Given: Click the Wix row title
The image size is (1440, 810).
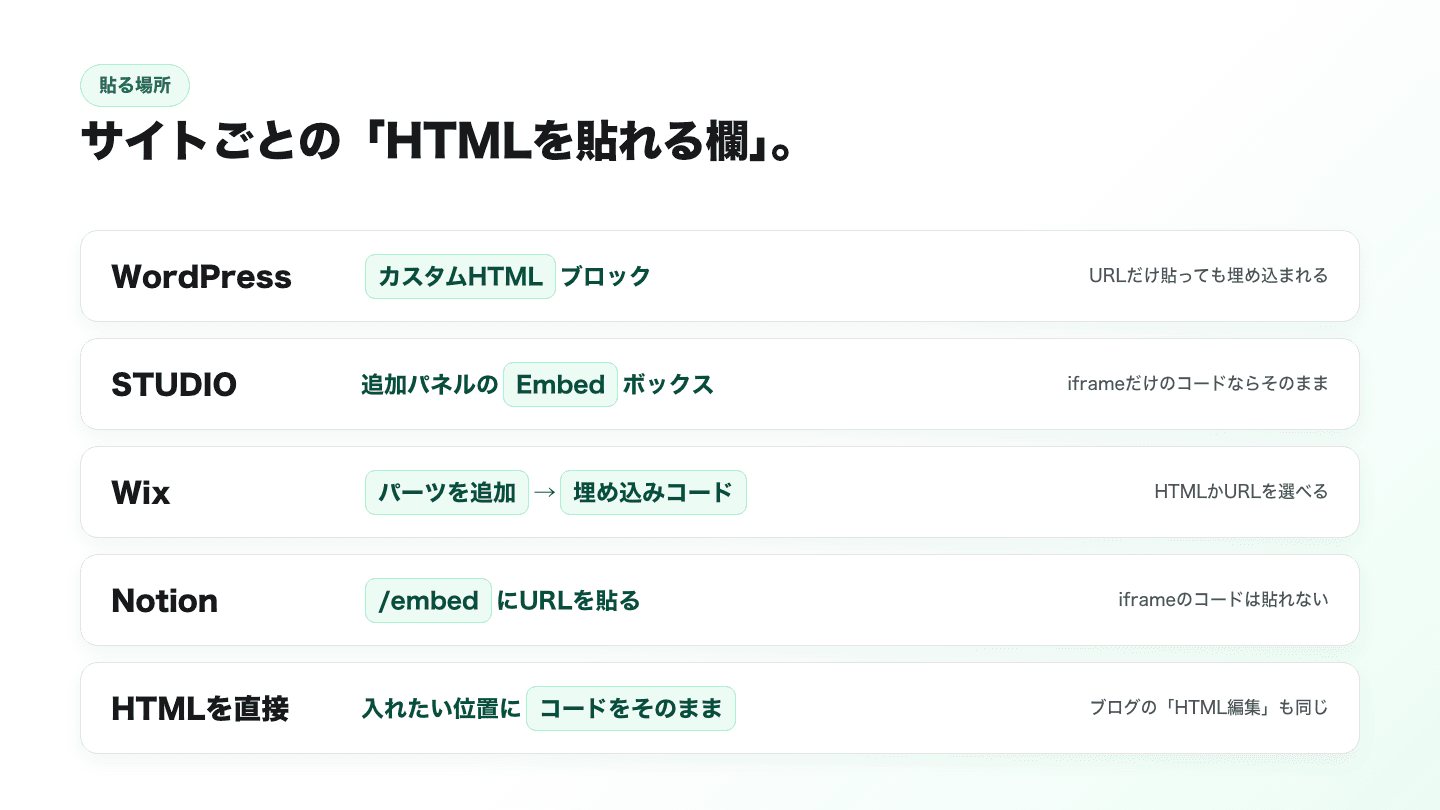Looking at the screenshot, I should (x=141, y=492).
